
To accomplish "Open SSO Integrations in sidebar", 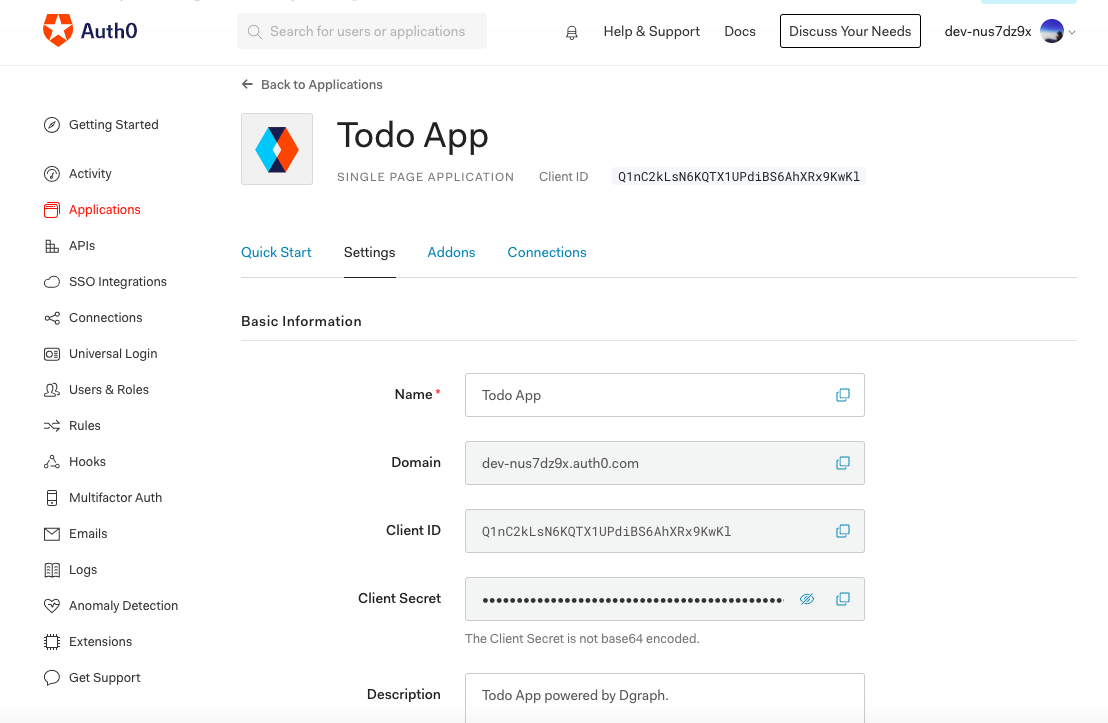I will [118, 282].
